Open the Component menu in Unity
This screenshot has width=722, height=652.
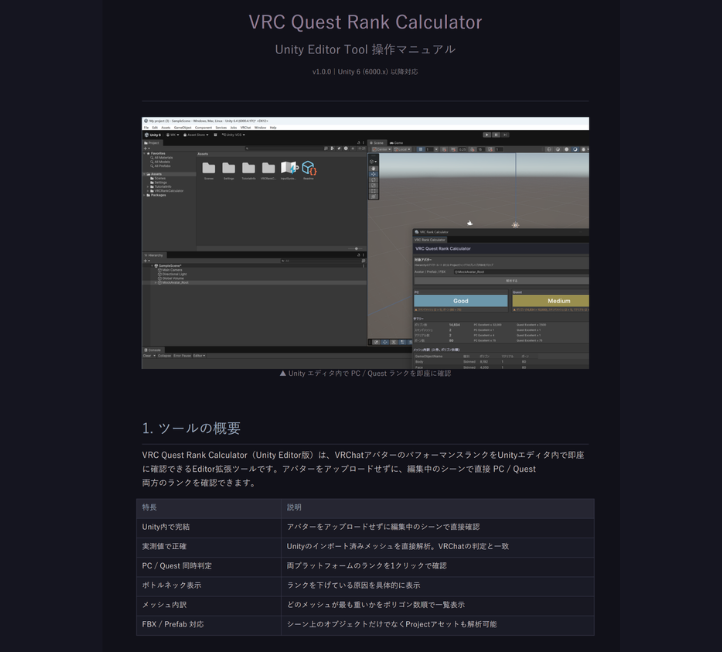204,127
